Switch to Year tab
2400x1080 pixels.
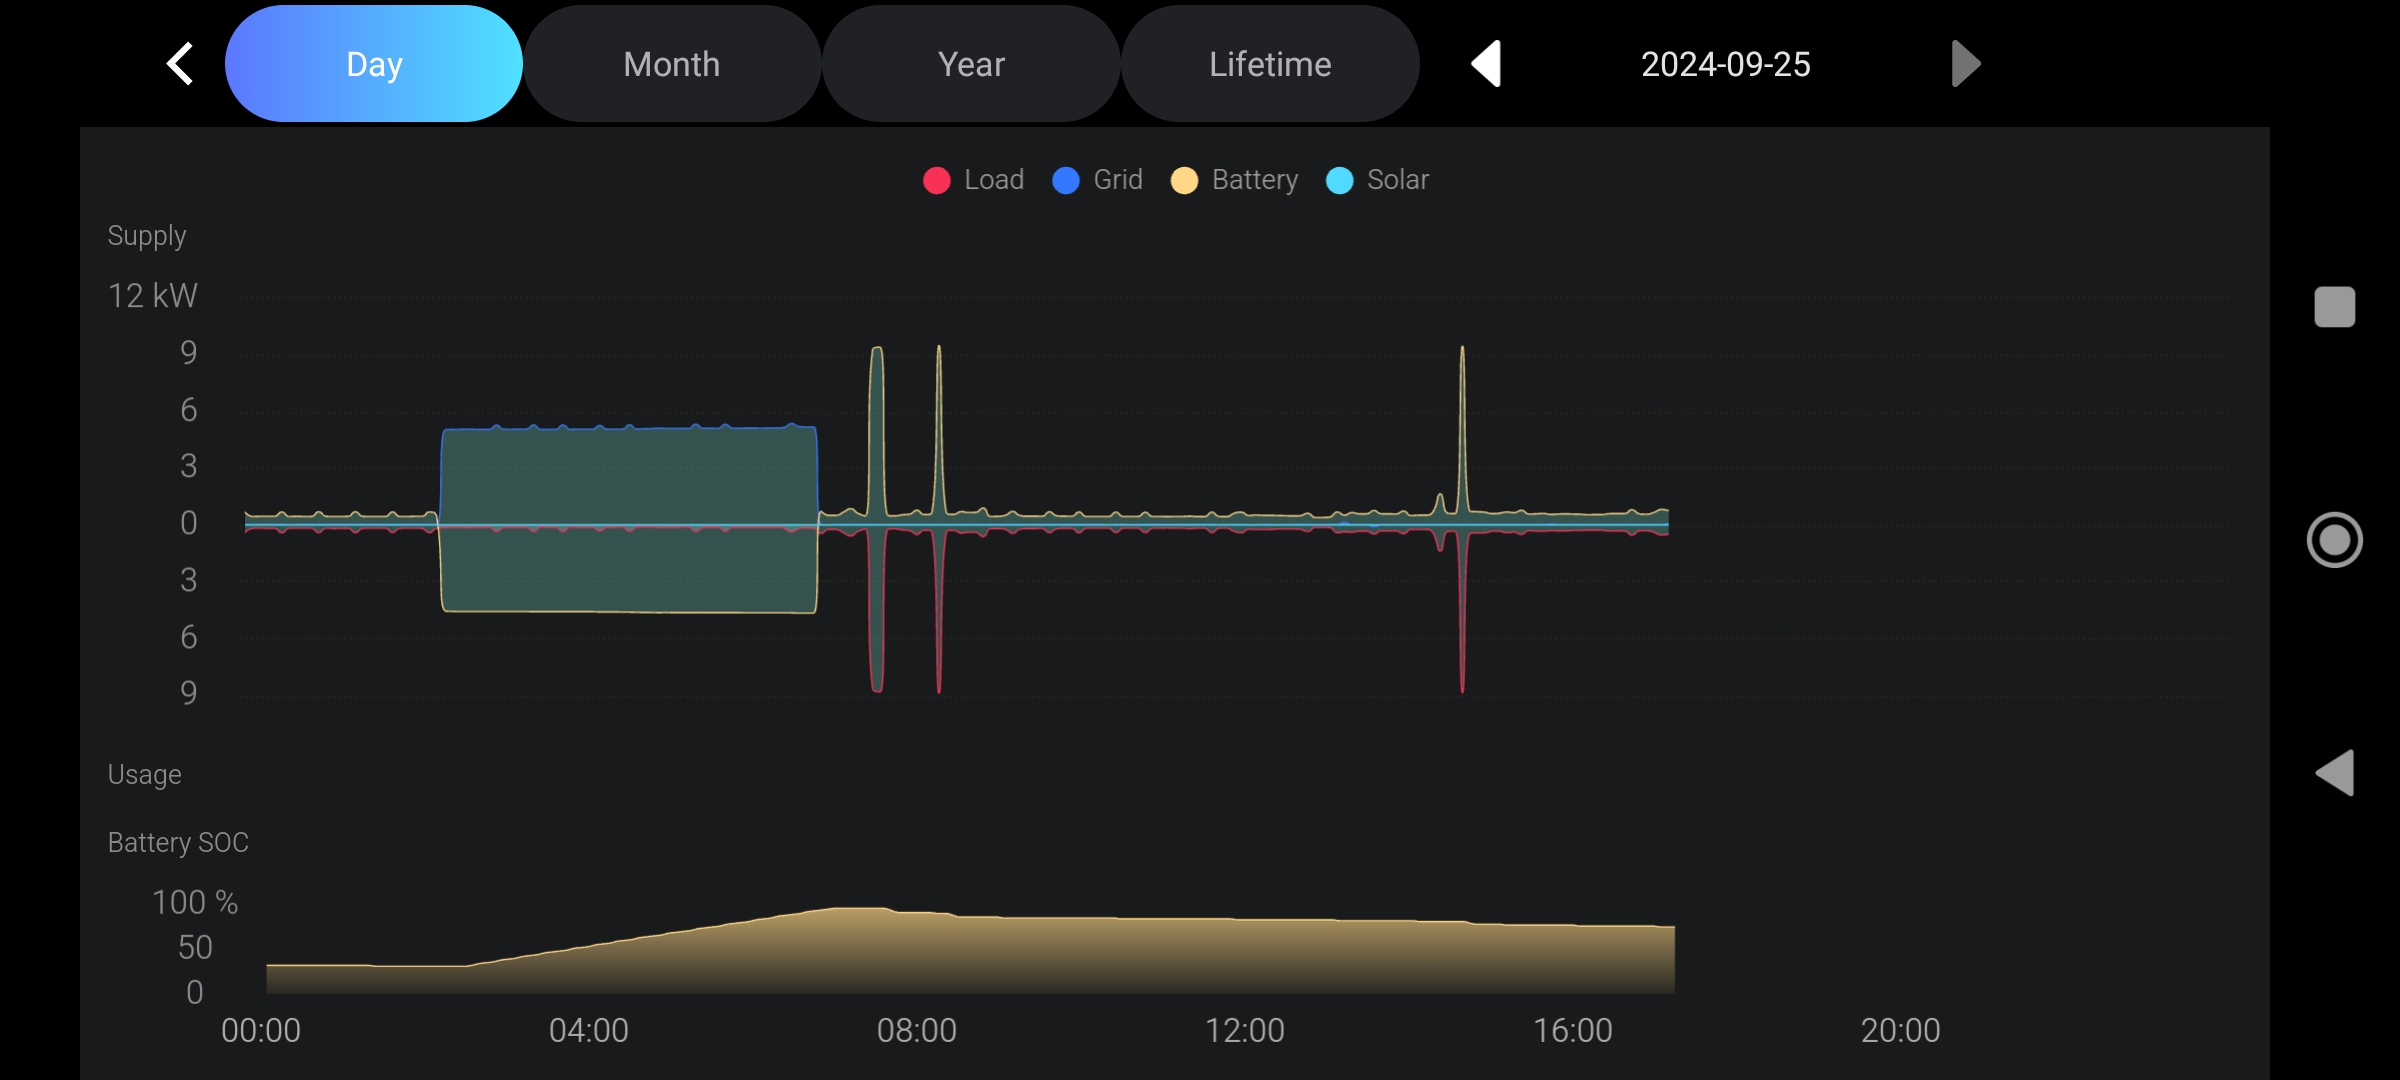click(971, 64)
